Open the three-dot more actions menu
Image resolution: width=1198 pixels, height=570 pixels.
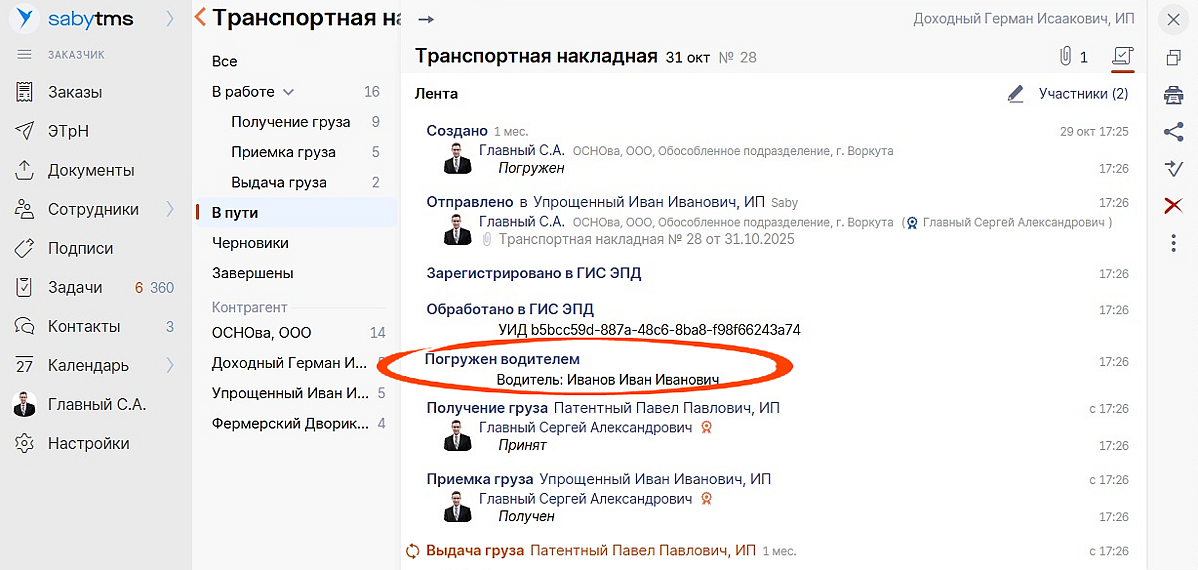tap(1173, 242)
